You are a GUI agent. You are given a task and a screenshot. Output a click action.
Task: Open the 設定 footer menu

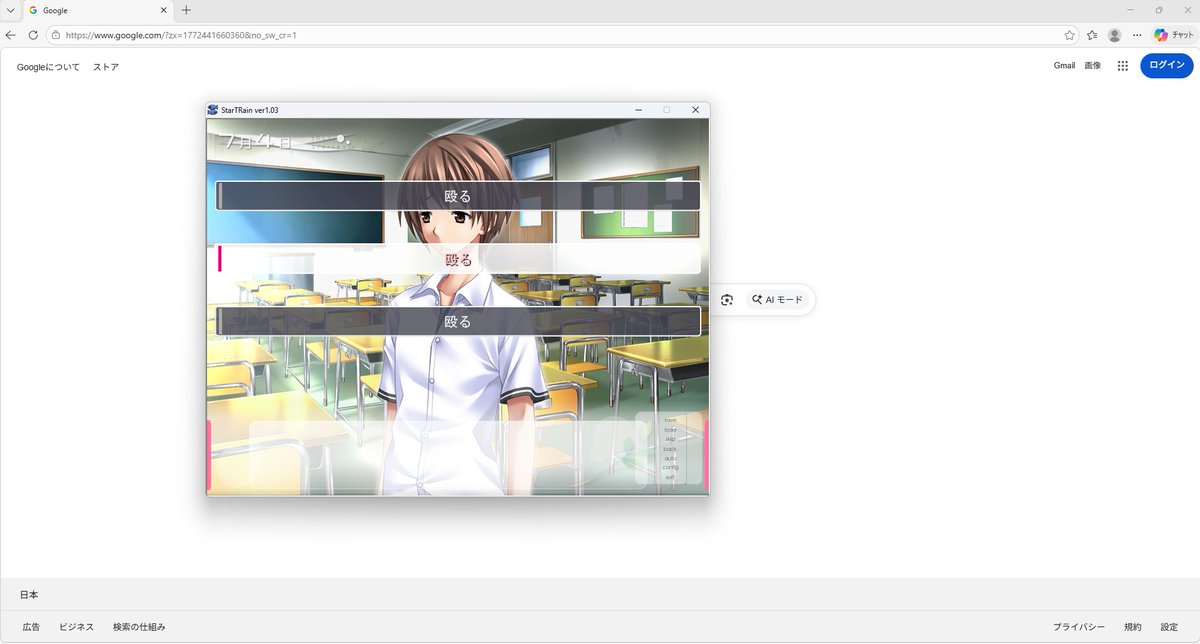1169,627
